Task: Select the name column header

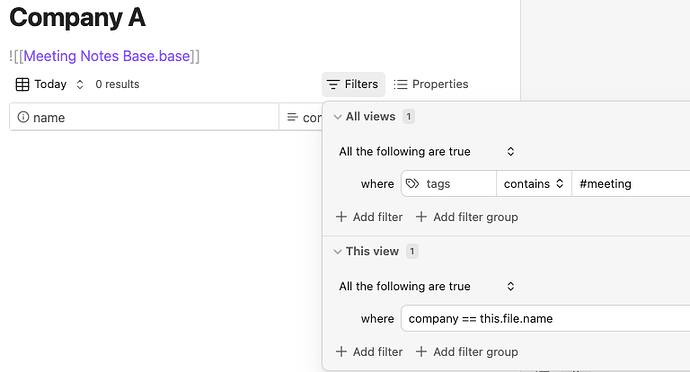Action: click(x=144, y=117)
